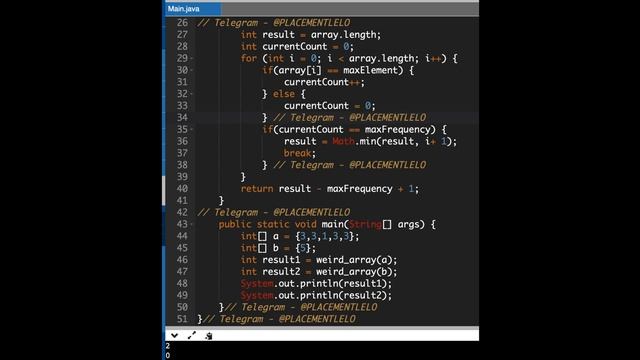
Task: Click the 'weird_array(b)' call on line 47
Action: click(x=354, y=271)
